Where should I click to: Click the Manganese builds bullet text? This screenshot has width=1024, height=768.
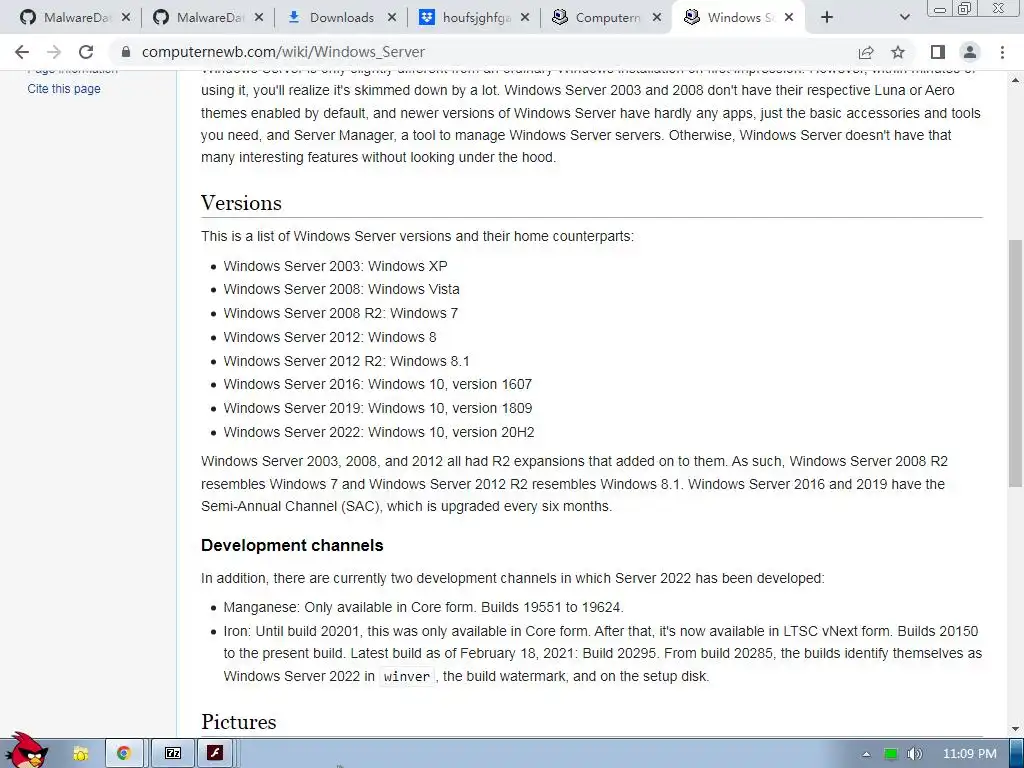click(423, 607)
